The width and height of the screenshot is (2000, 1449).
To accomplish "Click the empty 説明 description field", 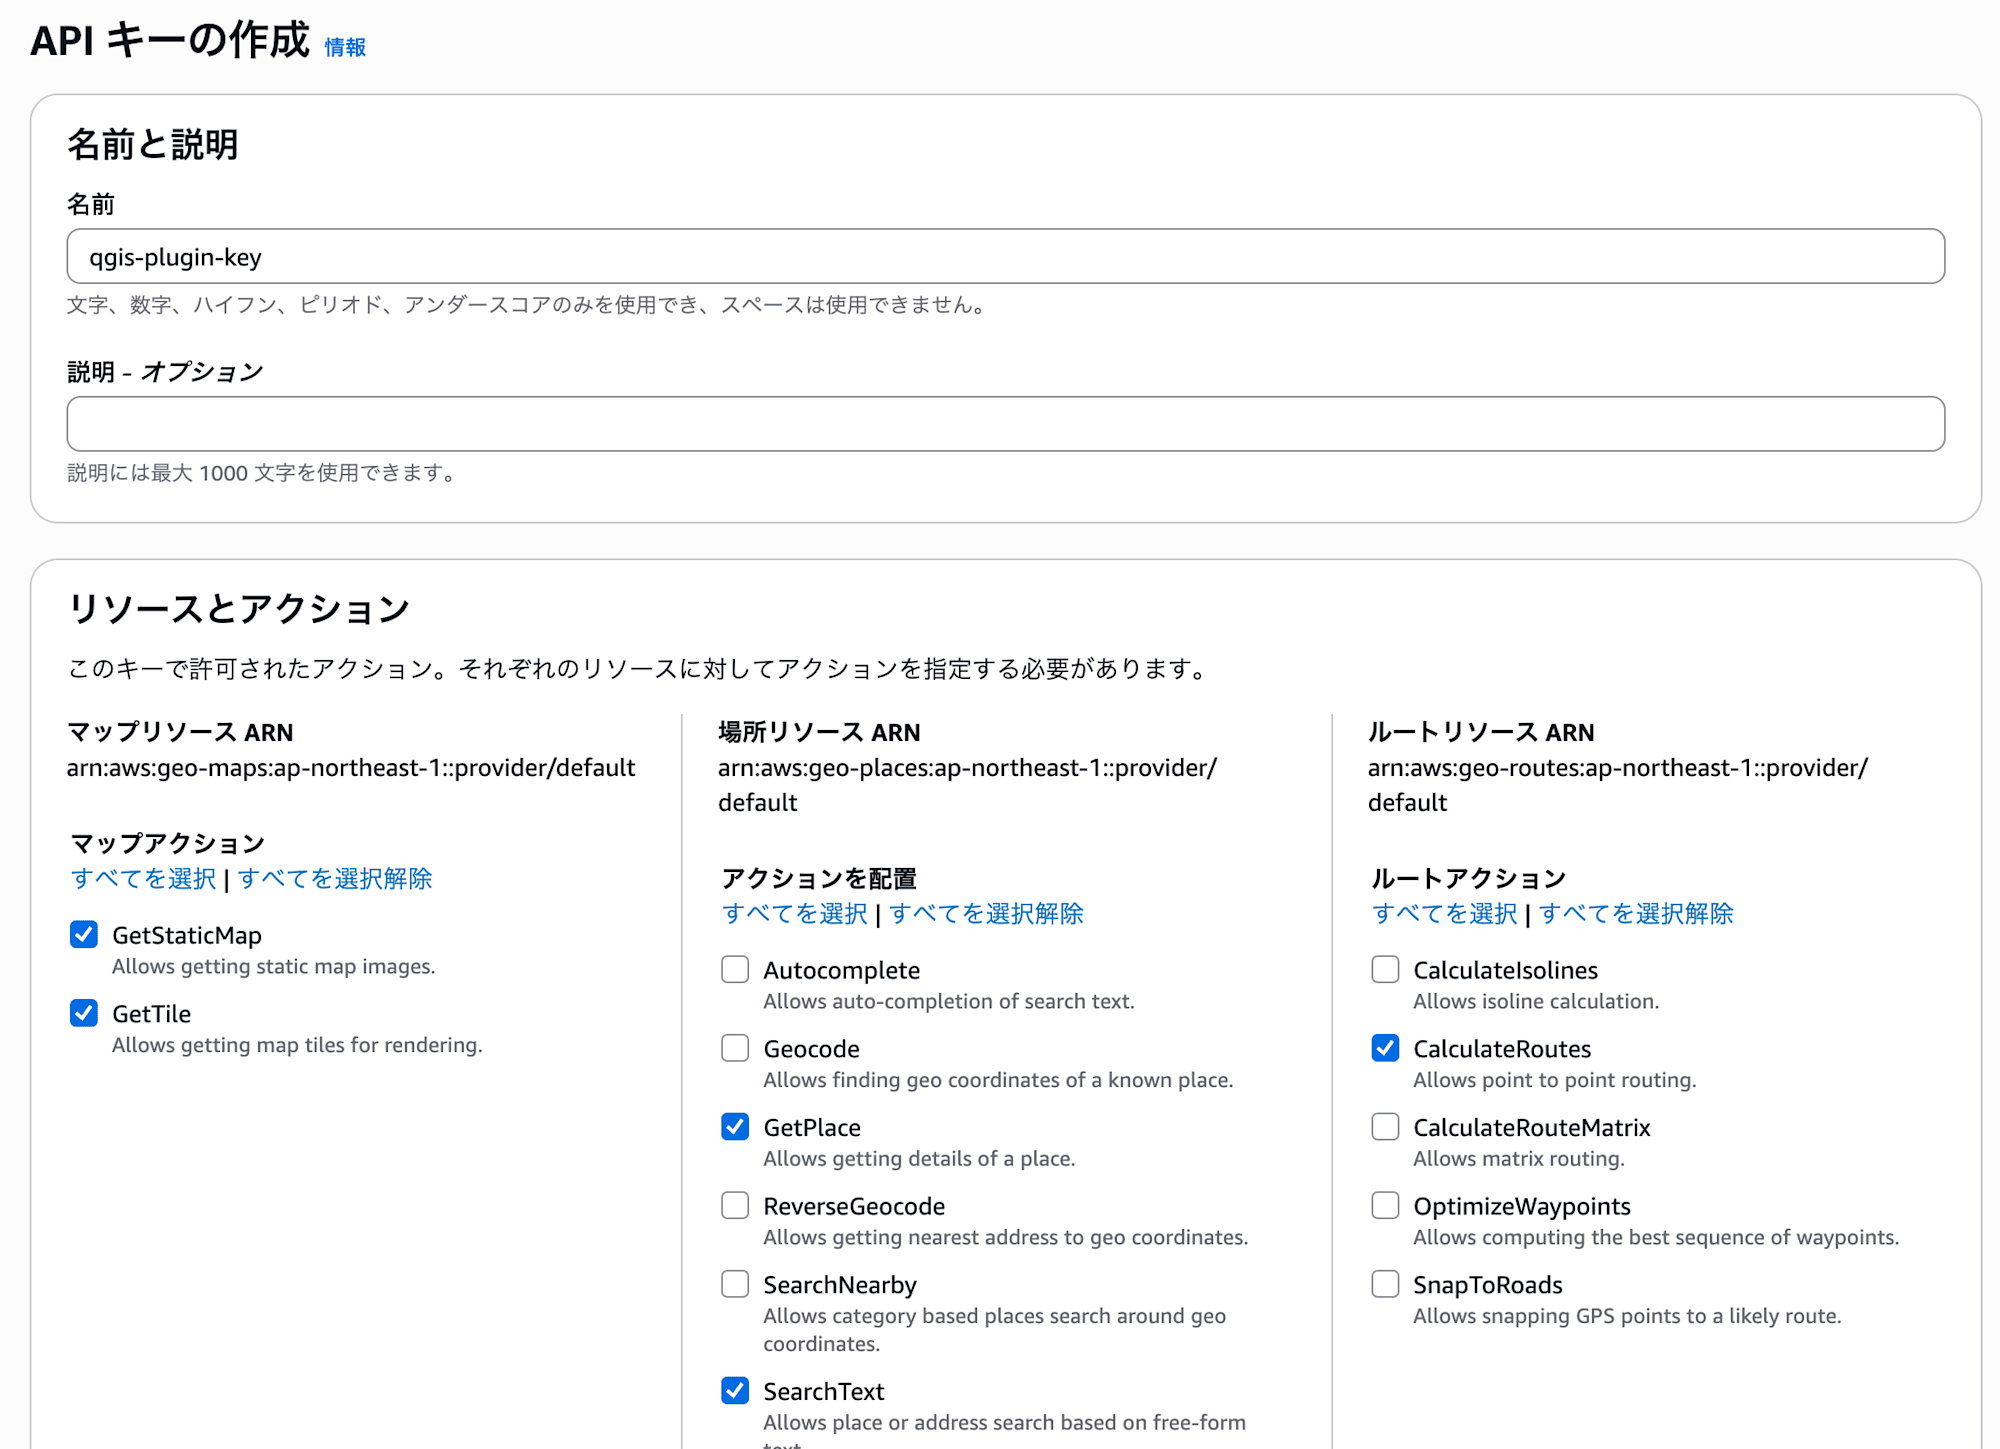I will (1000, 423).
